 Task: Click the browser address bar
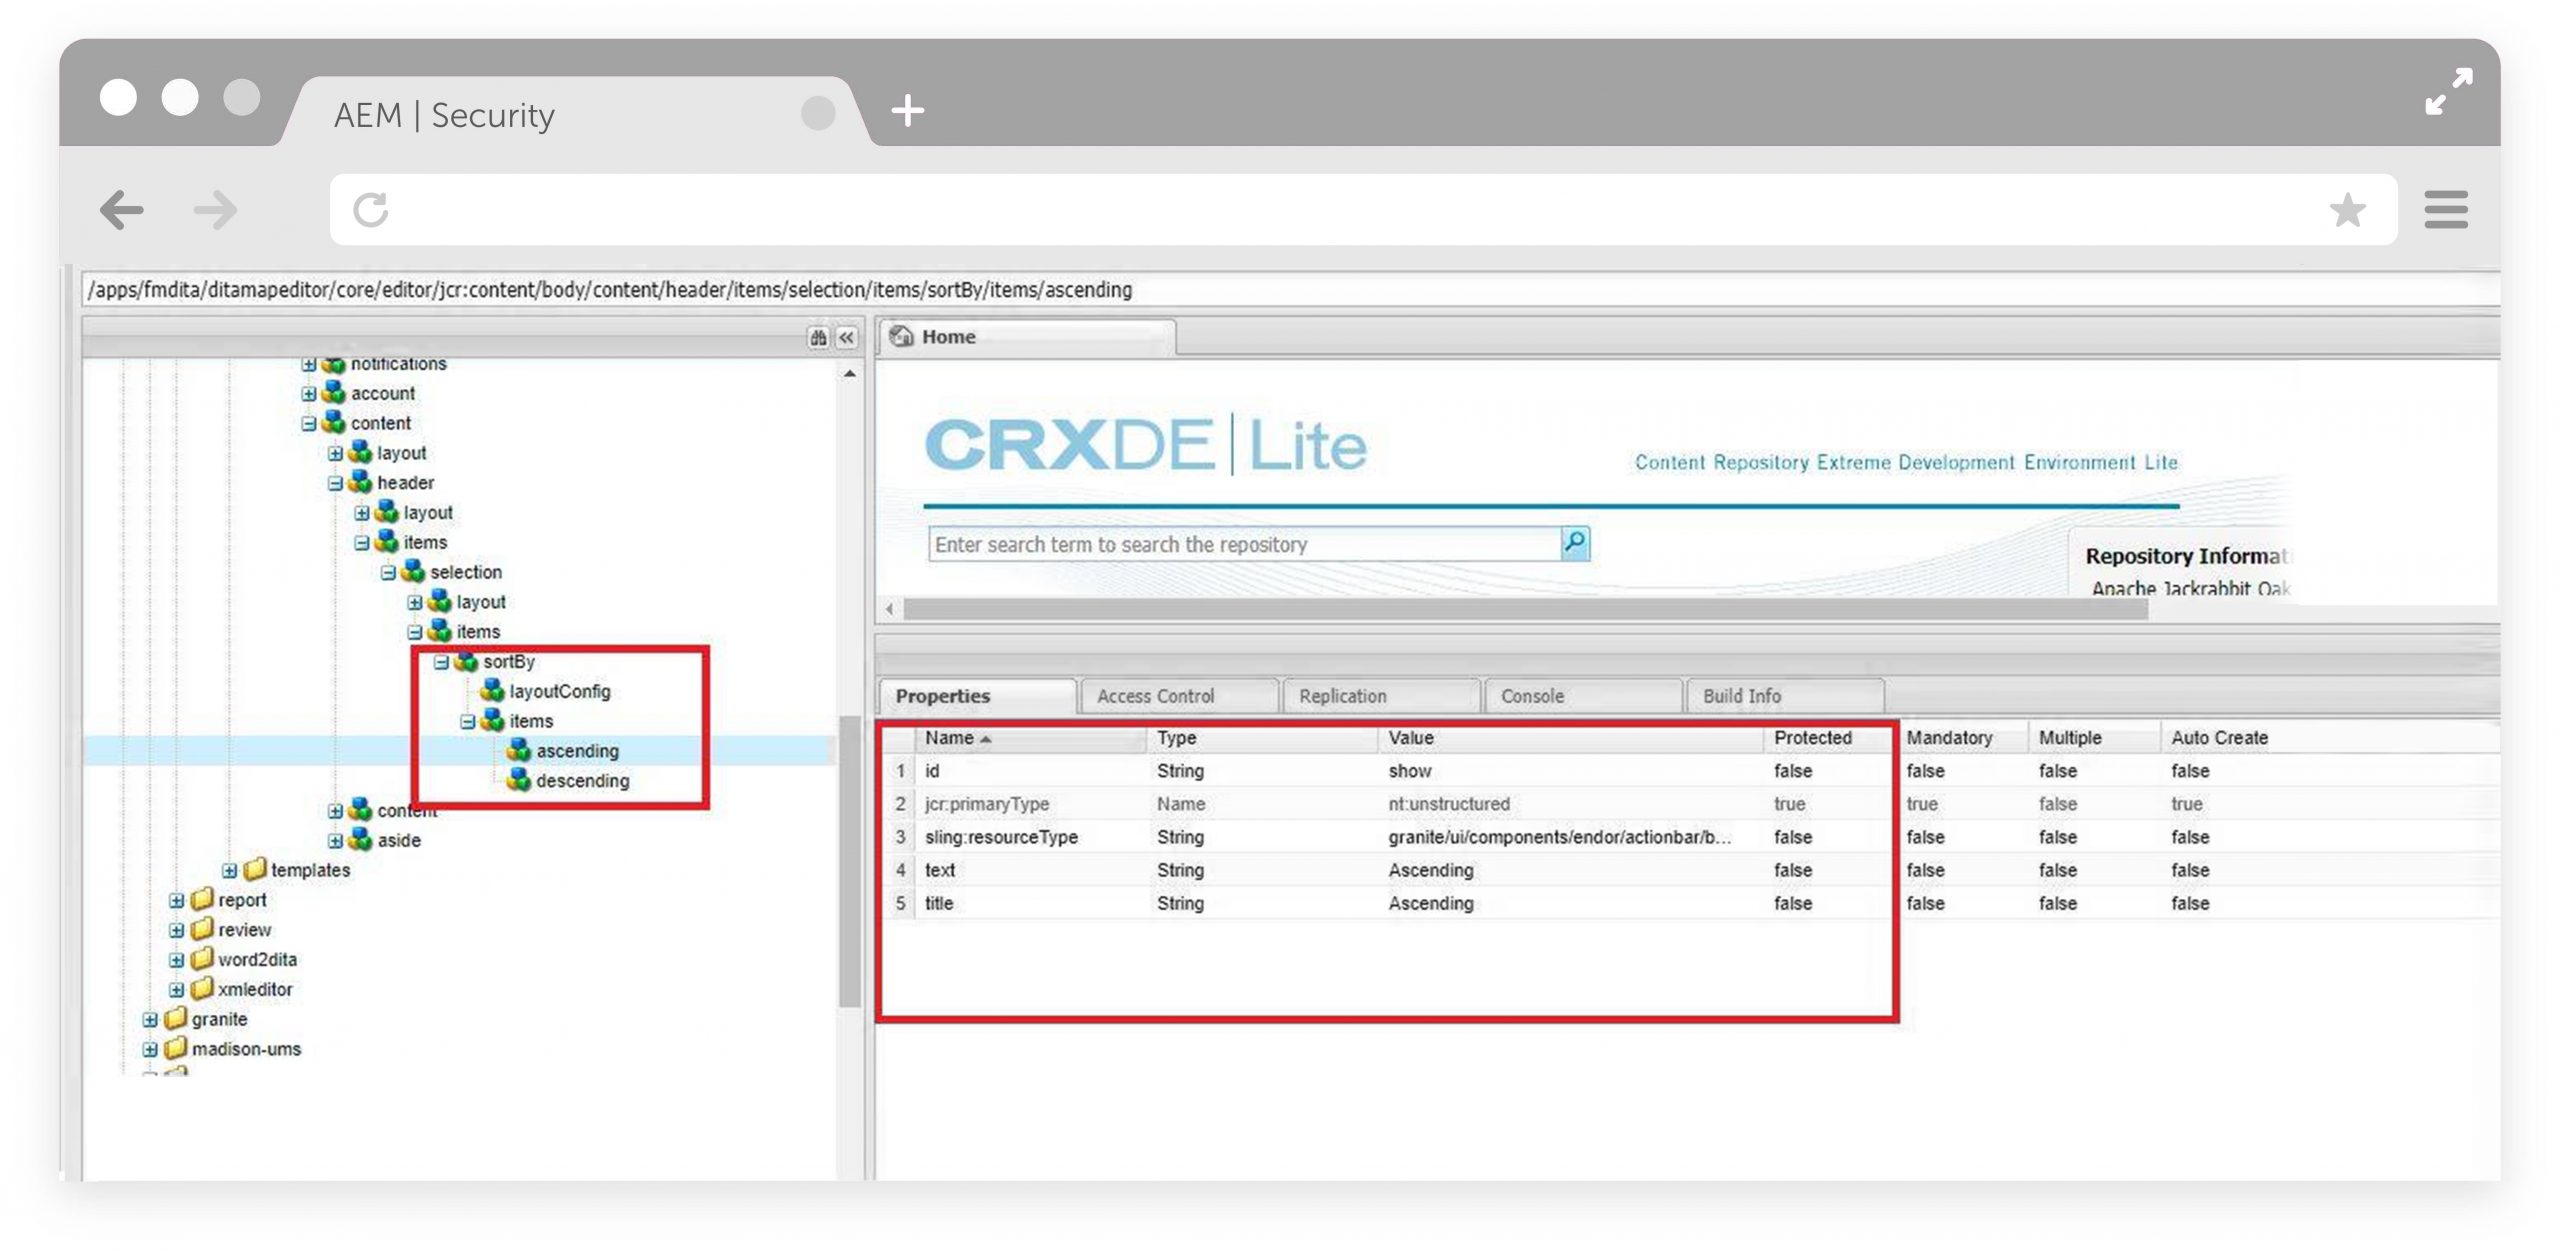[x=1363, y=210]
